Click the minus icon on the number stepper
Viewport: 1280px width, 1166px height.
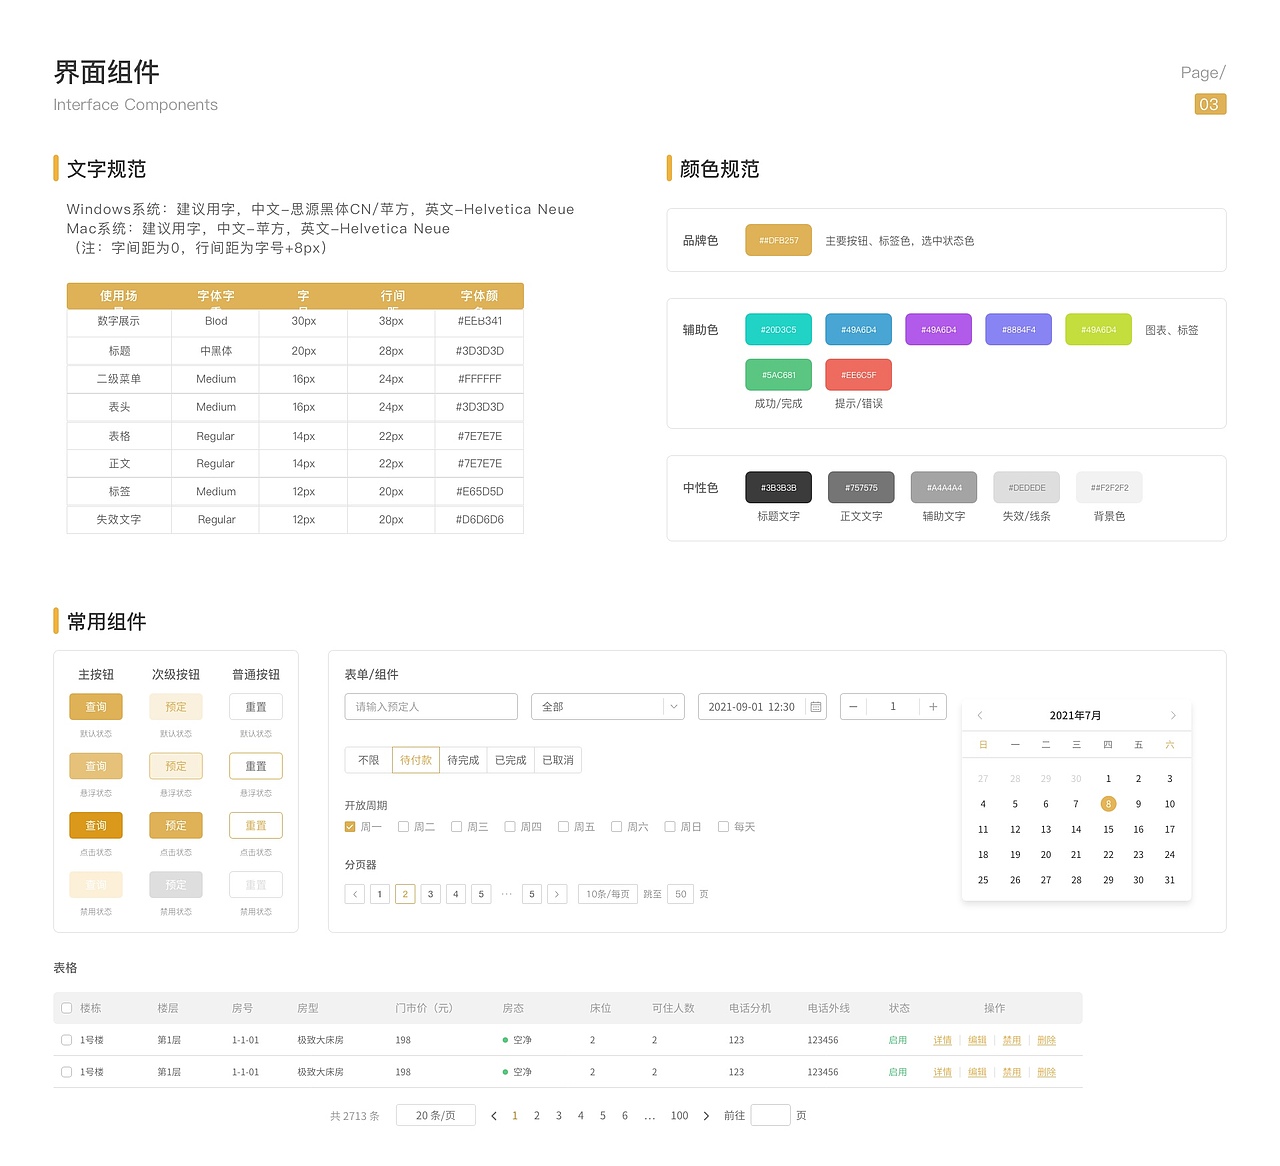853,706
